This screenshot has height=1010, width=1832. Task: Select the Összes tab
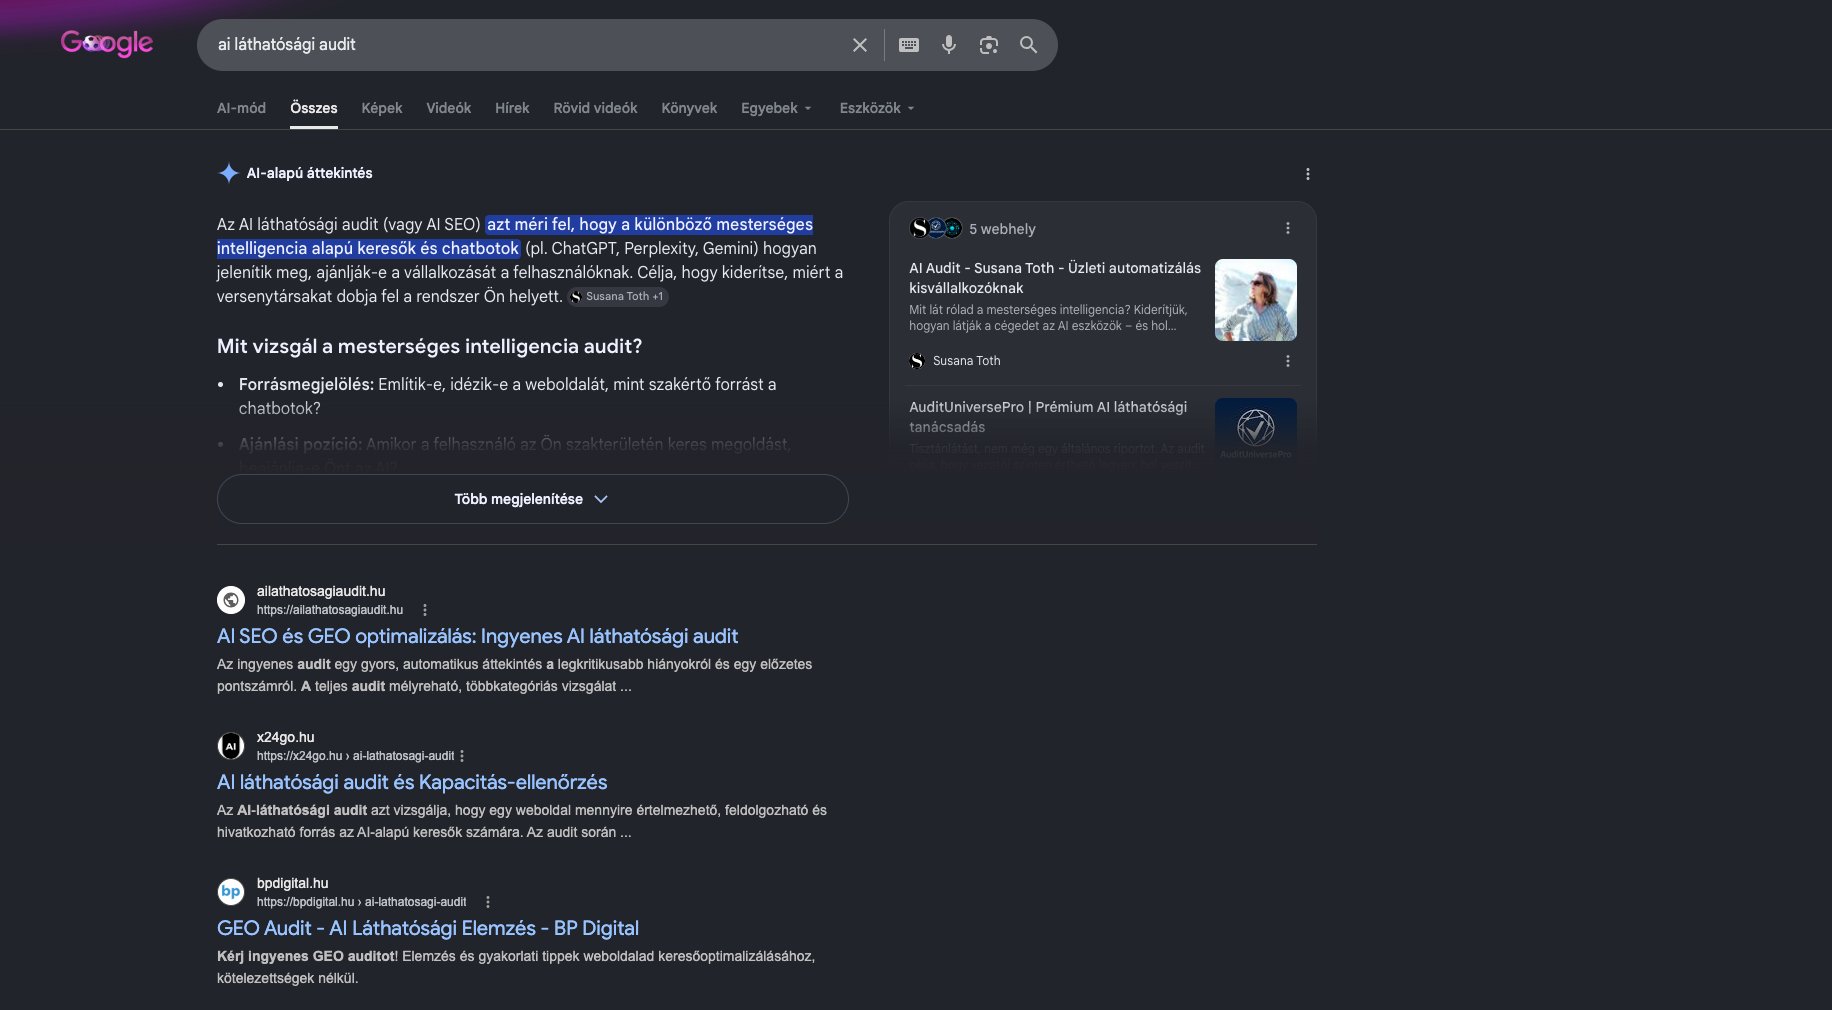click(x=314, y=108)
